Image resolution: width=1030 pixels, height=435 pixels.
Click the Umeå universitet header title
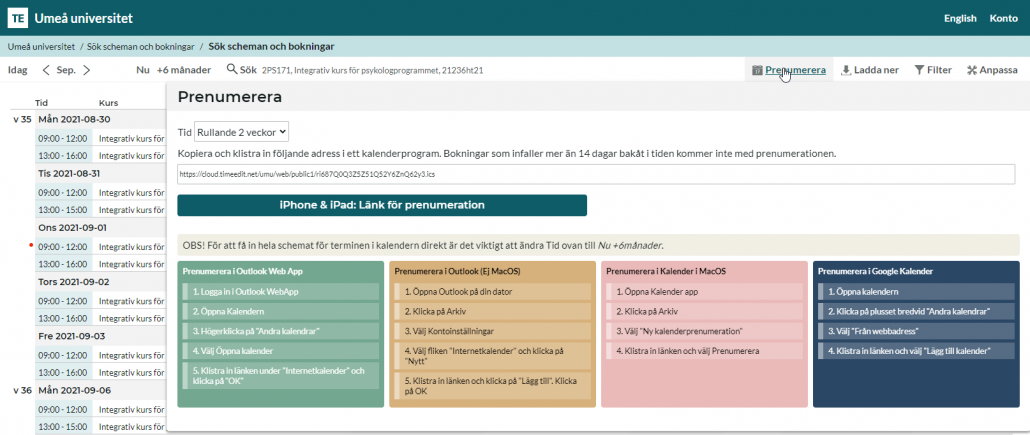pyautogui.click(x=83, y=18)
